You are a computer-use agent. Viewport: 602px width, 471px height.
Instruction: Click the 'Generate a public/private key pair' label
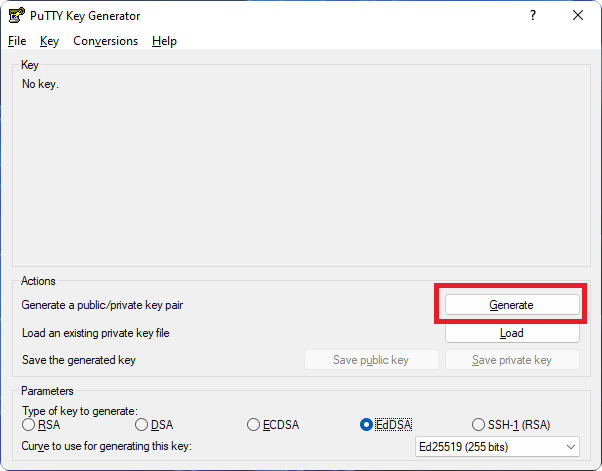[x=102, y=305]
